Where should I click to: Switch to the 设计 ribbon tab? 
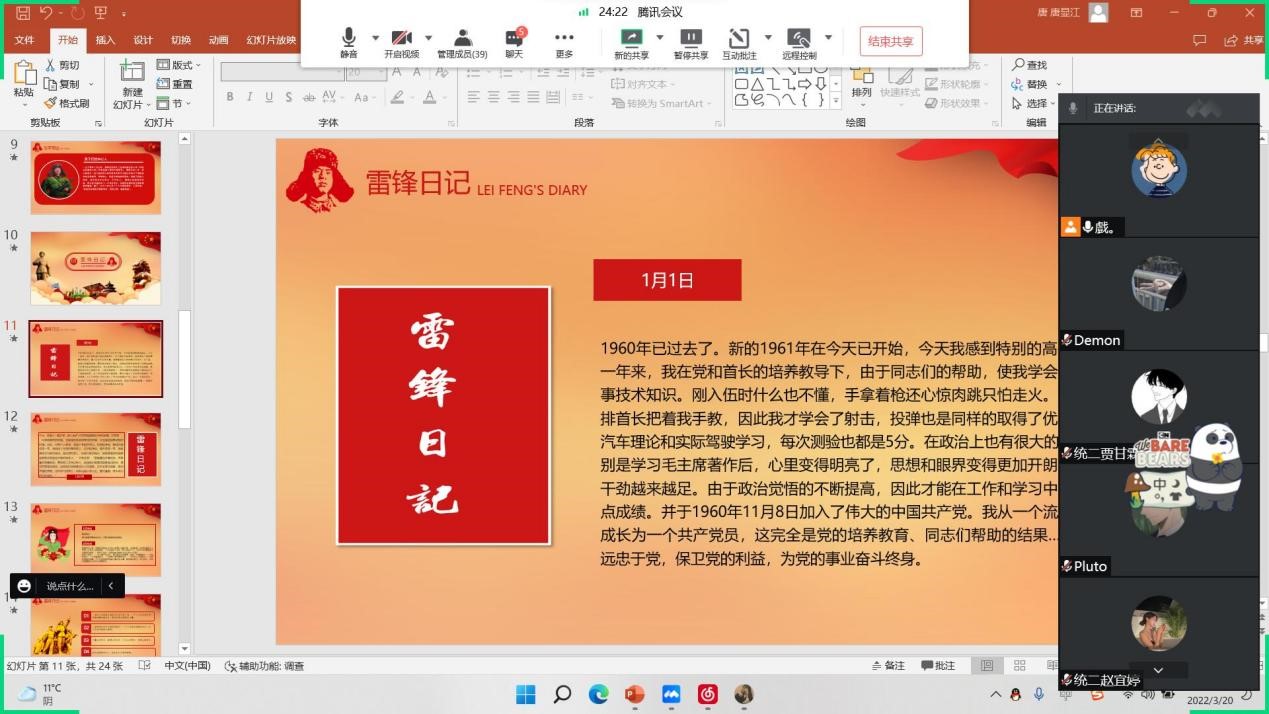[143, 40]
